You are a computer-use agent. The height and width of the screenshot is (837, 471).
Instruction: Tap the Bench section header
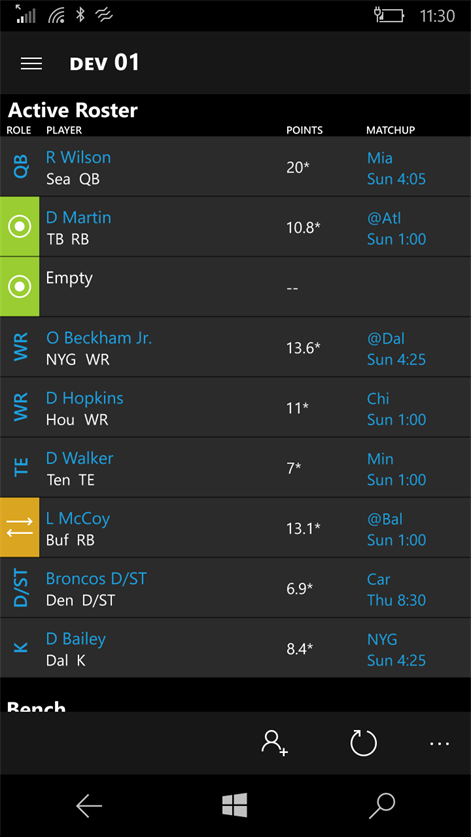(x=36, y=706)
